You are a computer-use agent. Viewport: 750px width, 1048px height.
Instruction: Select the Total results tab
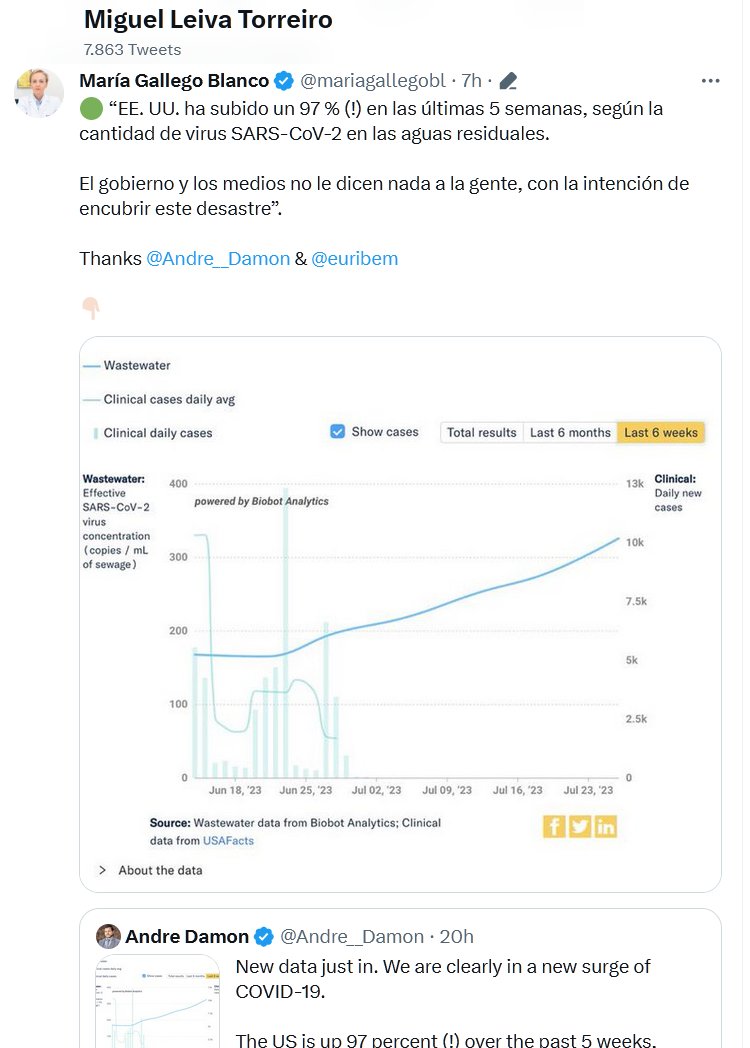click(x=482, y=433)
